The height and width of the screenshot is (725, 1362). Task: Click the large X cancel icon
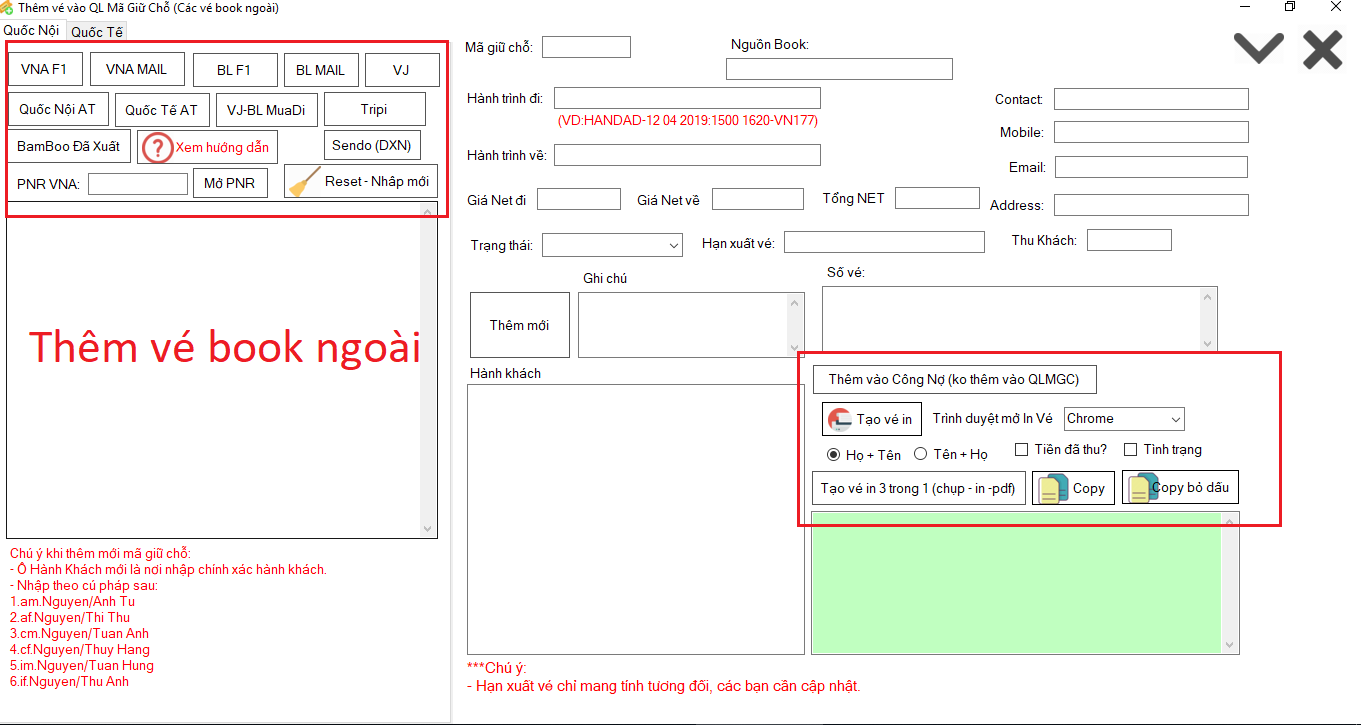(x=1322, y=49)
